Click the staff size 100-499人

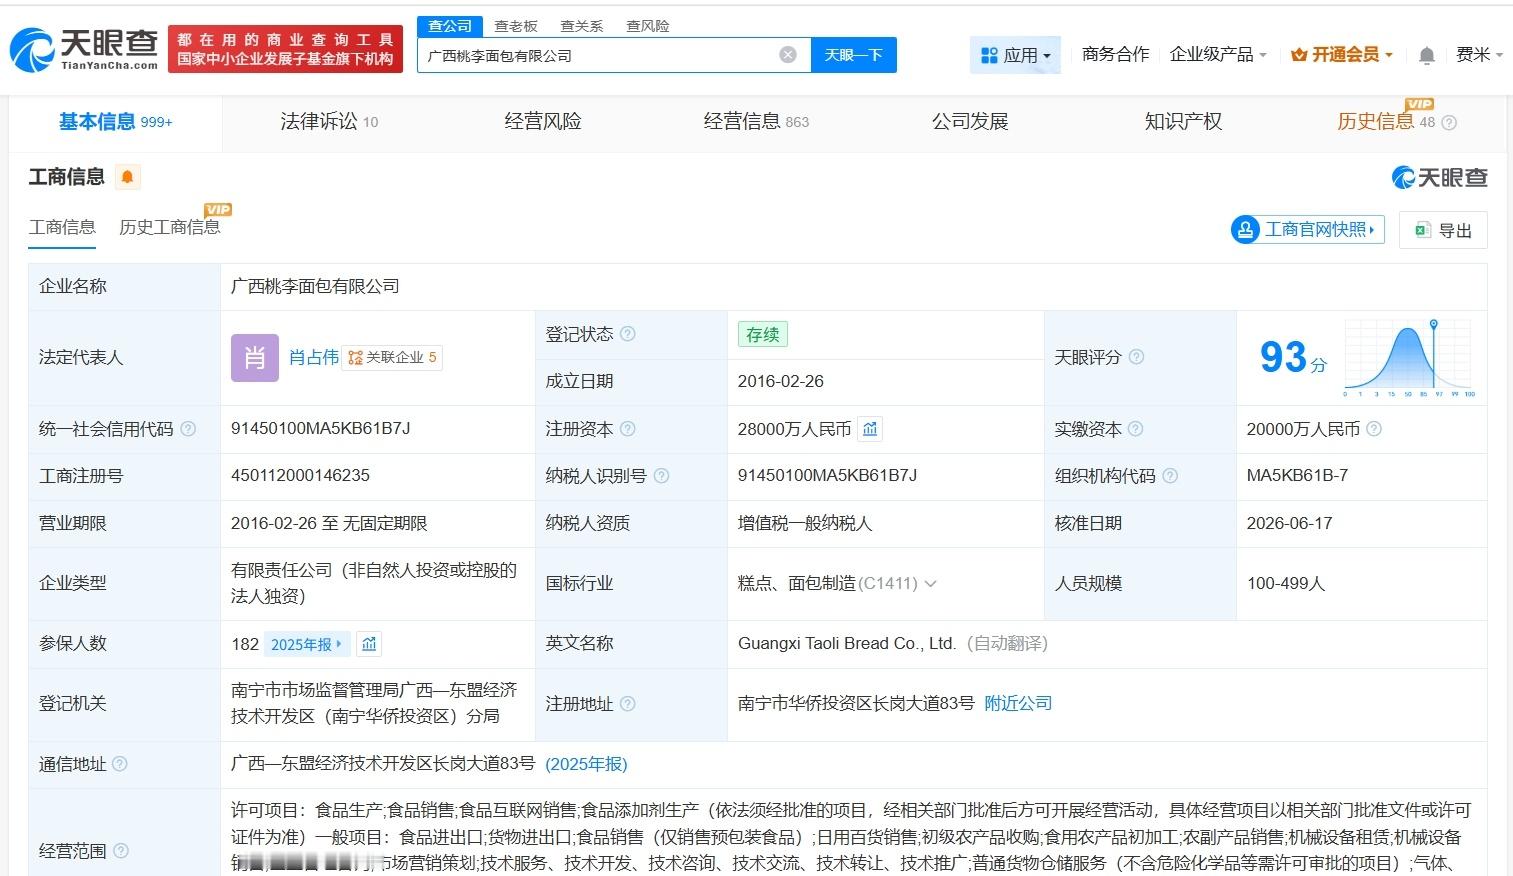point(1285,583)
